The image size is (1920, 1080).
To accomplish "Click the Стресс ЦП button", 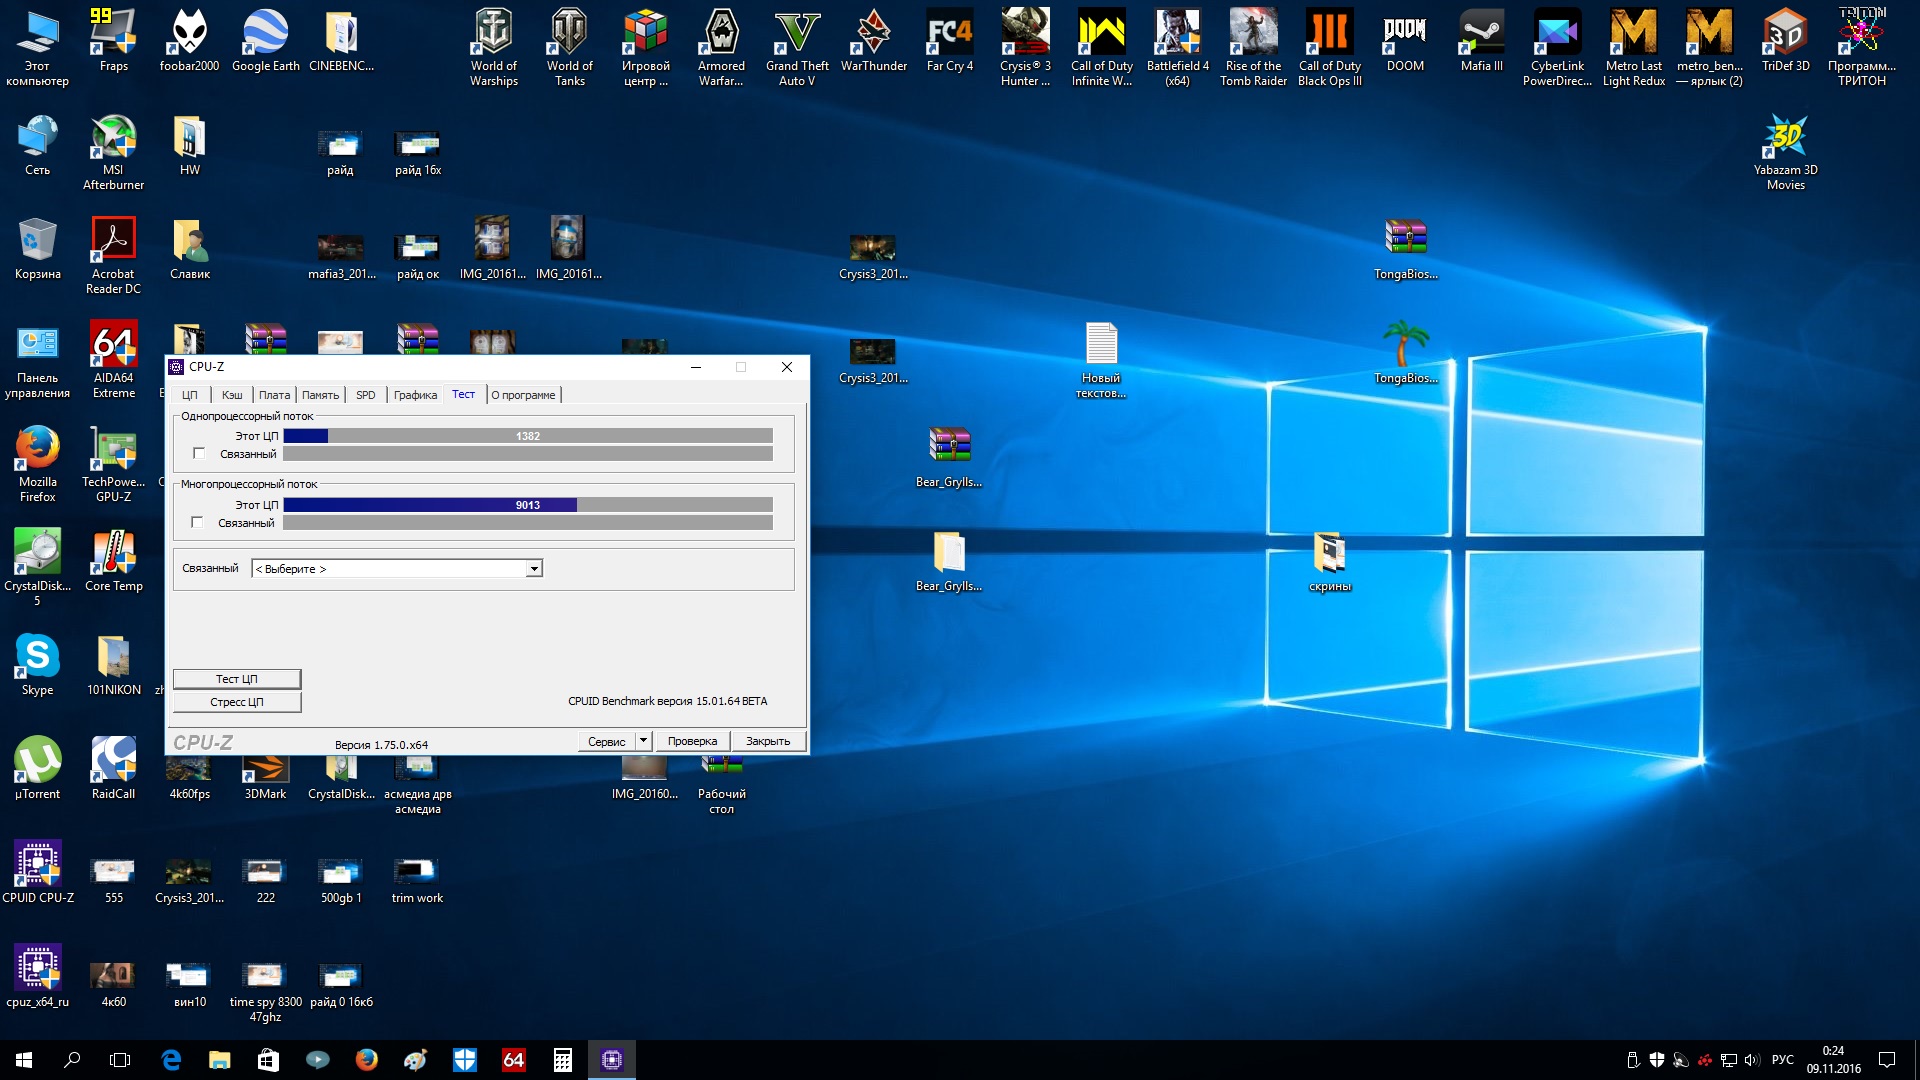I will coord(237,702).
